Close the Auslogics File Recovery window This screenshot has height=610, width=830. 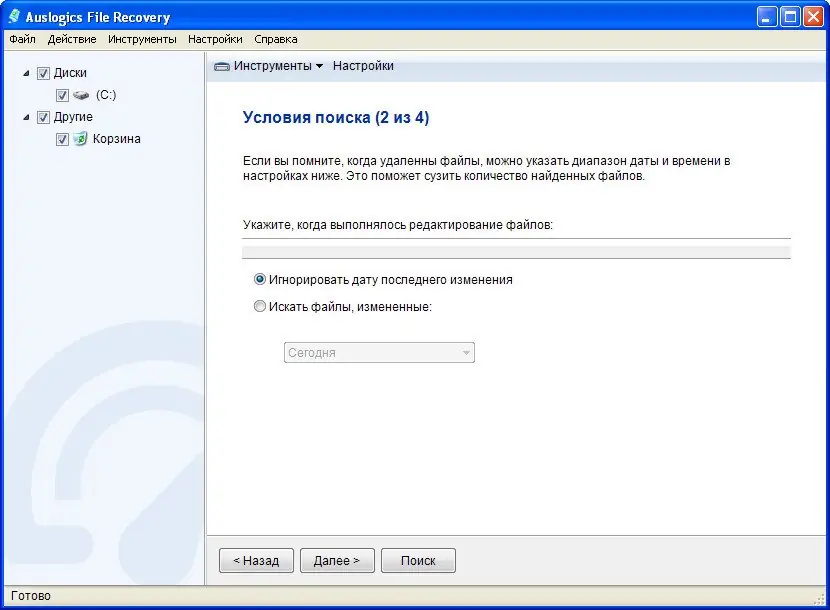pos(814,17)
